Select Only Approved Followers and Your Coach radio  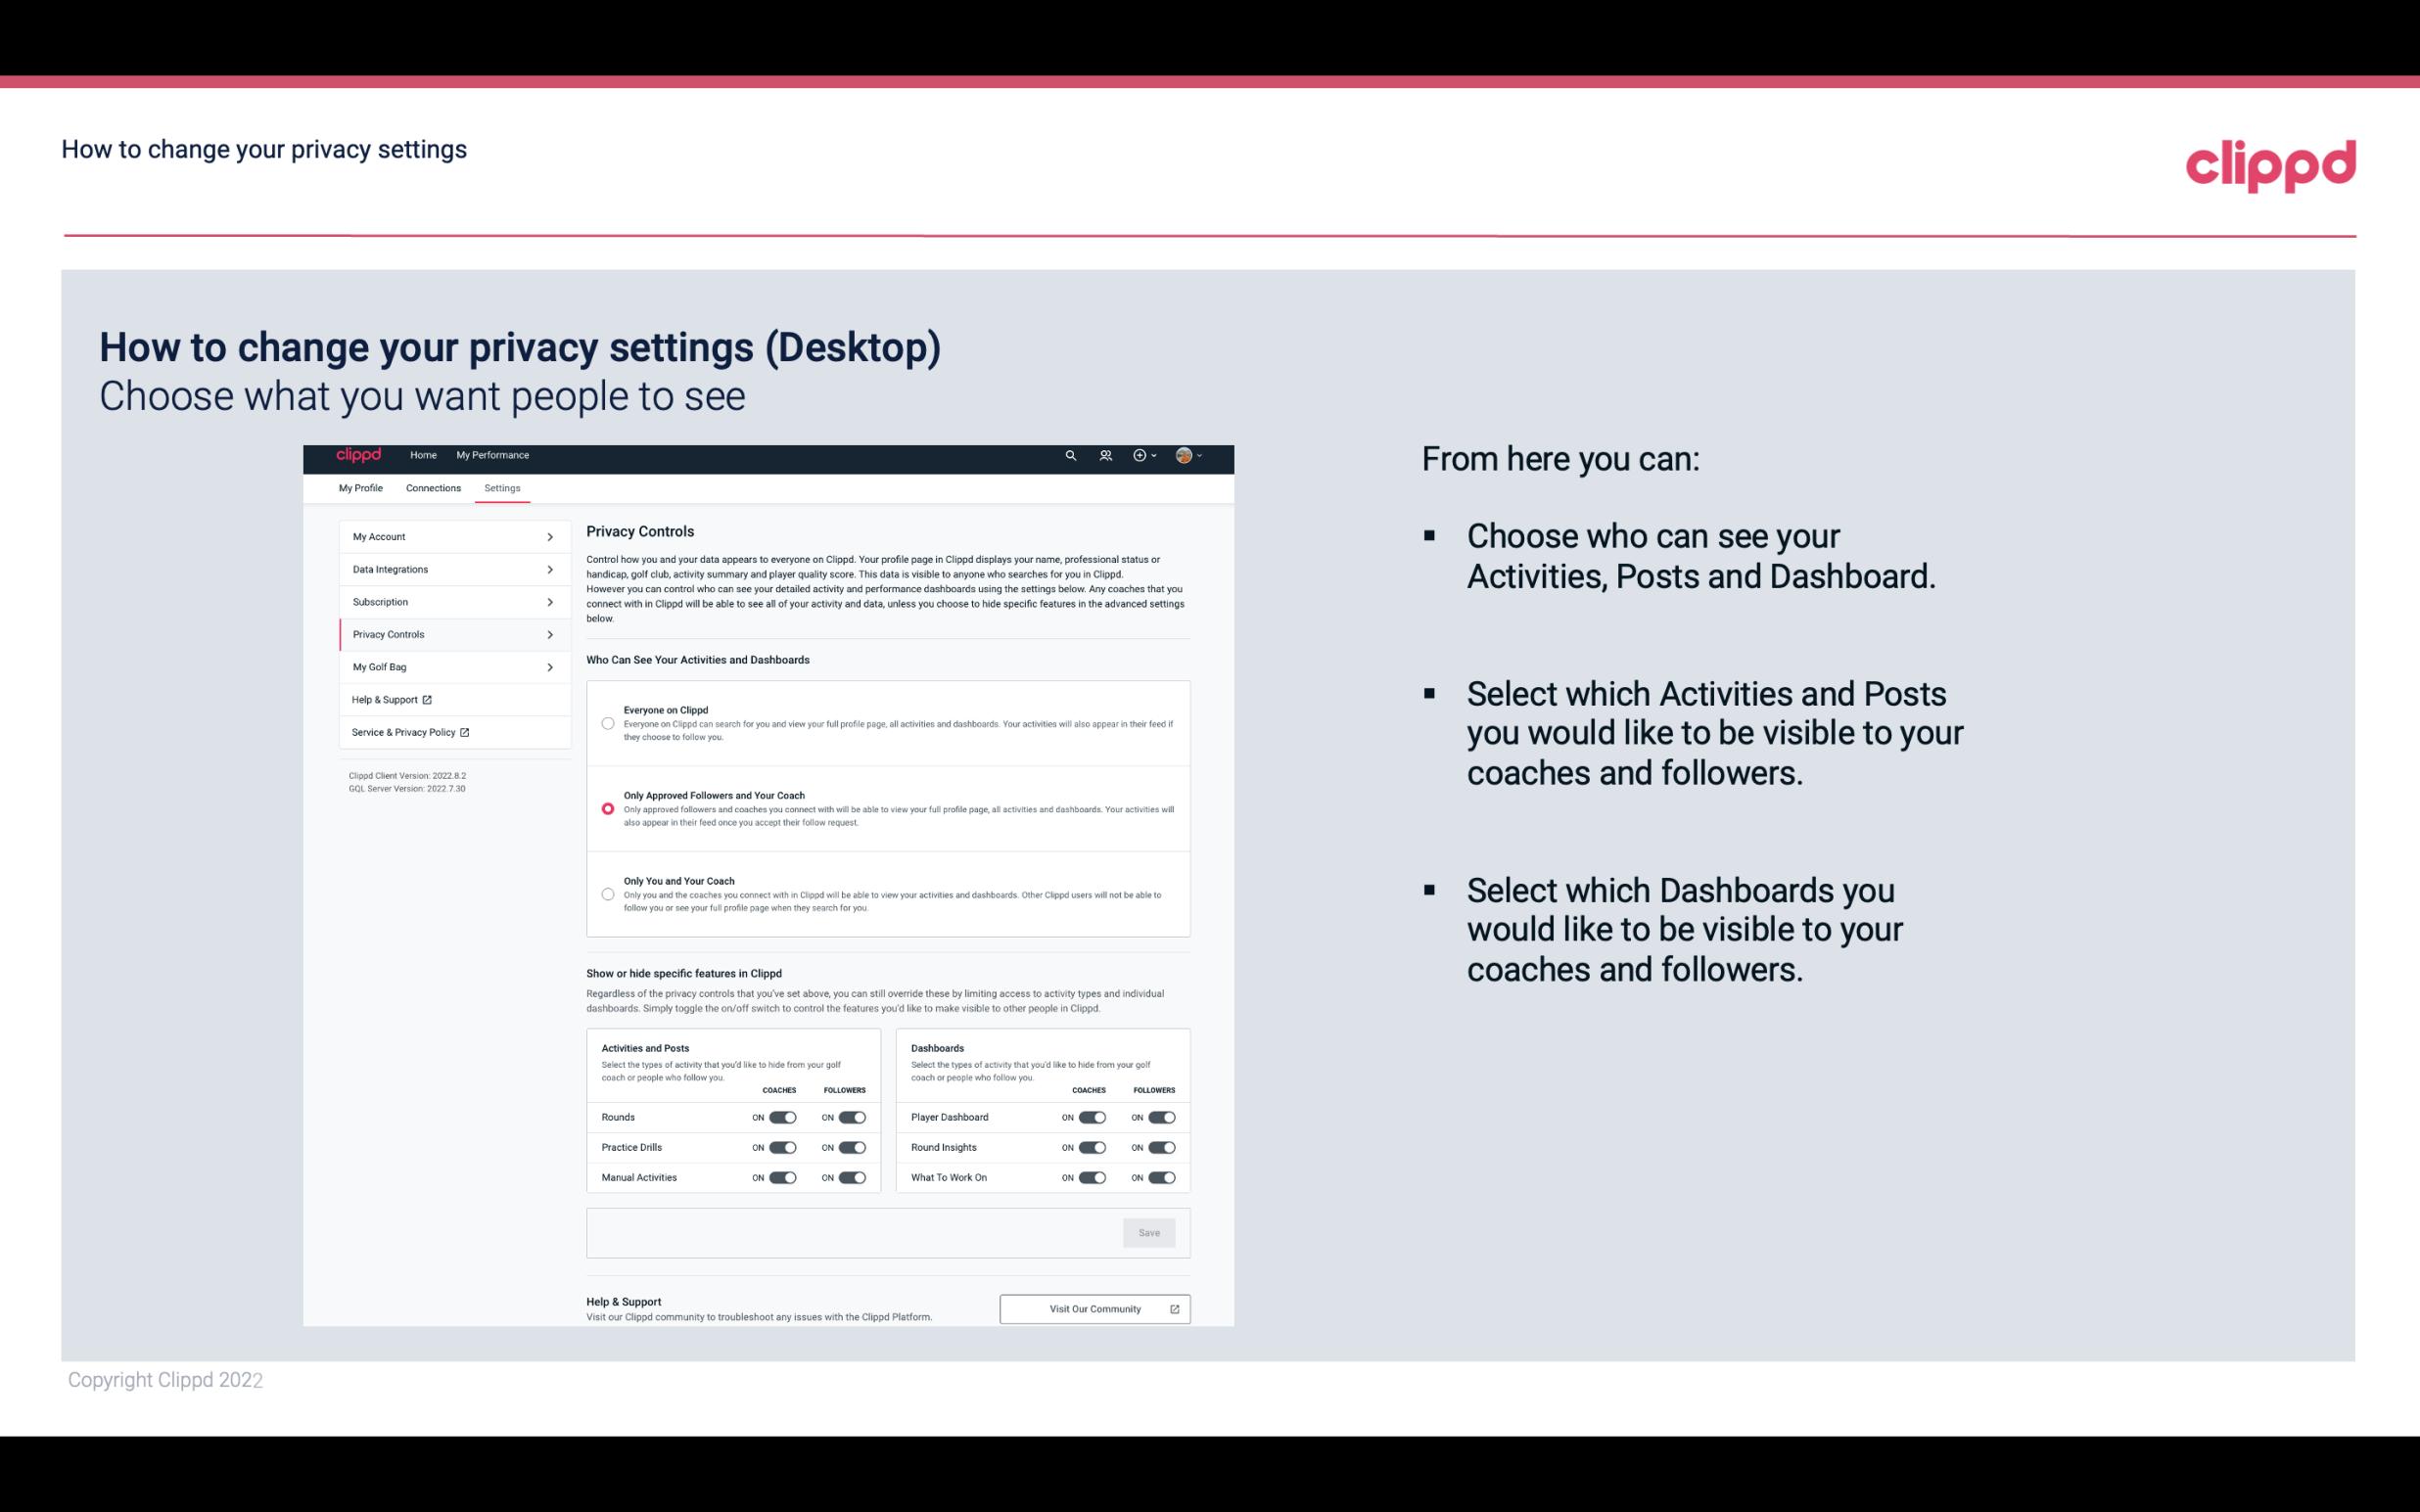point(606,808)
